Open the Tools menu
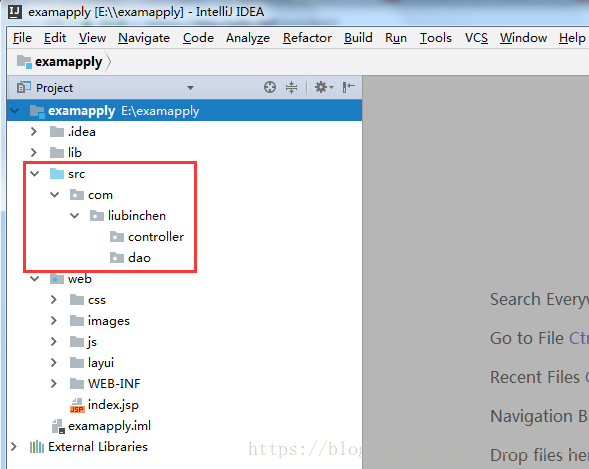The image size is (589, 469). click(x=436, y=38)
